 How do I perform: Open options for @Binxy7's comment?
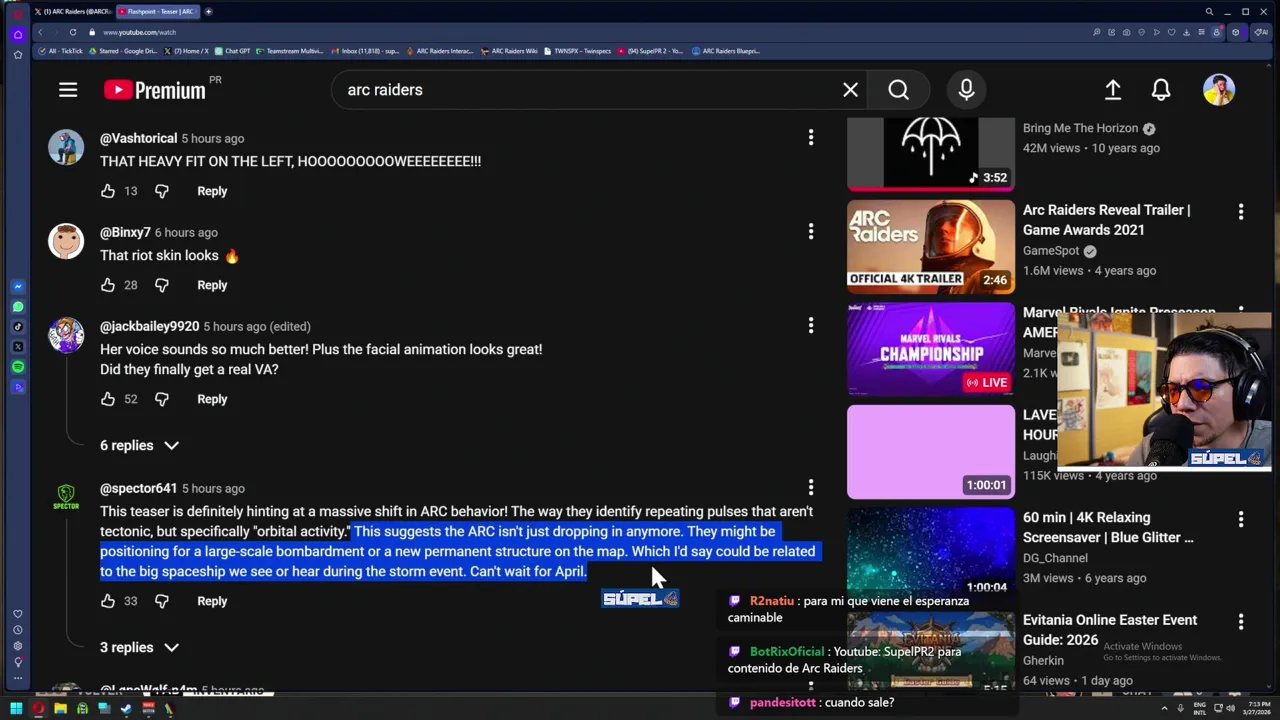pyautogui.click(x=811, y=231)
